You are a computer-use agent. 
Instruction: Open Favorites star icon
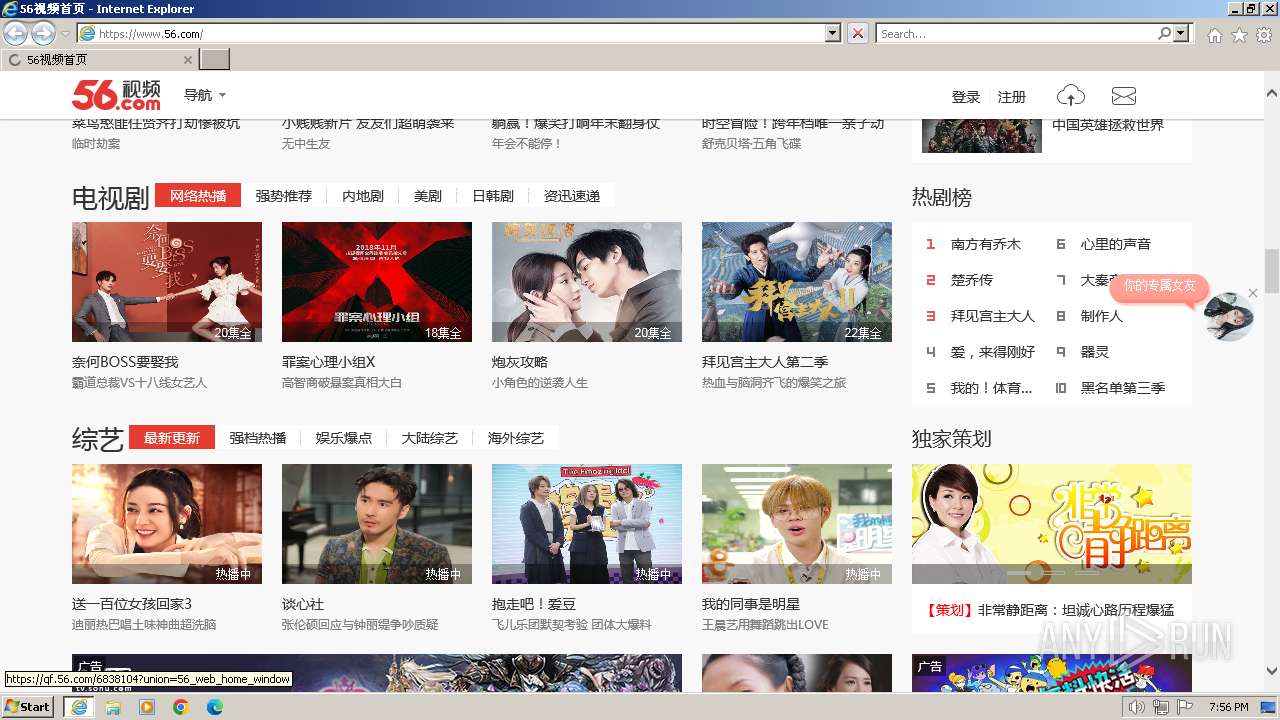coord(1239,35)
